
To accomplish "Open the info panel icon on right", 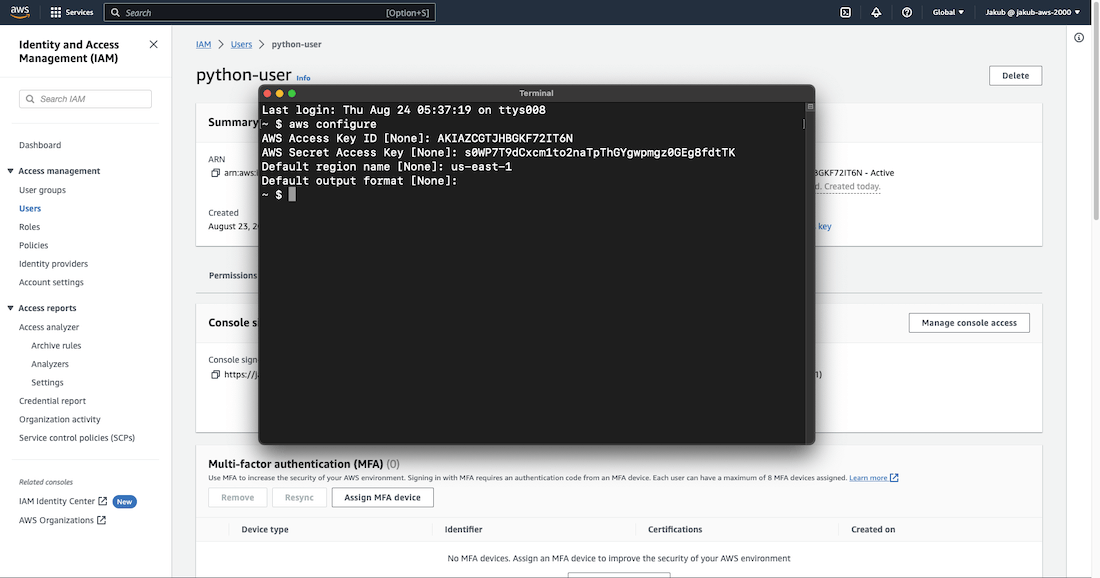I will pyautogui.click(x=1079, y=38).
